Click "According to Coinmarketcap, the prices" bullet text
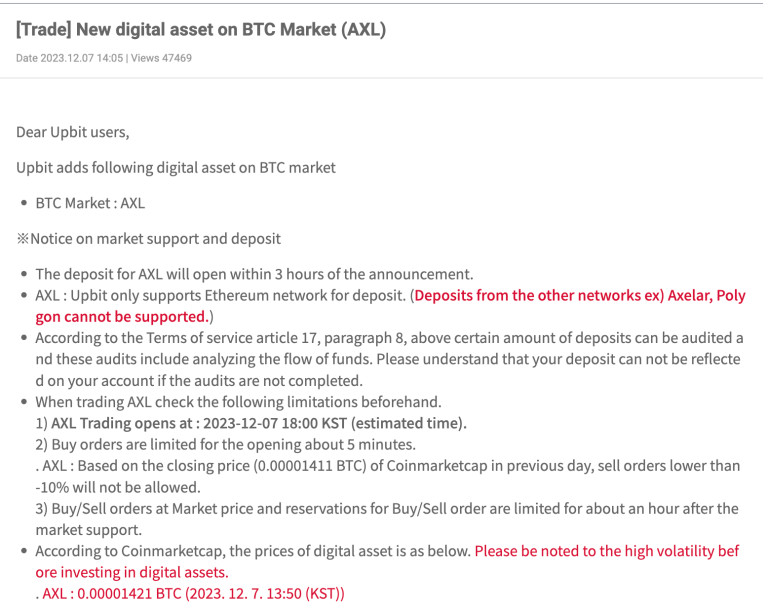768x611 pixels. (252, 551)
